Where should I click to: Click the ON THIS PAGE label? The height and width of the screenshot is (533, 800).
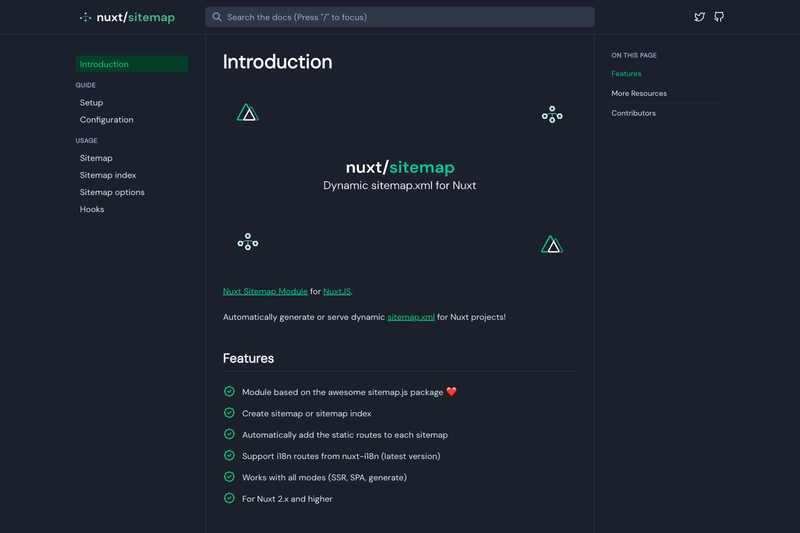click(634, 55)
